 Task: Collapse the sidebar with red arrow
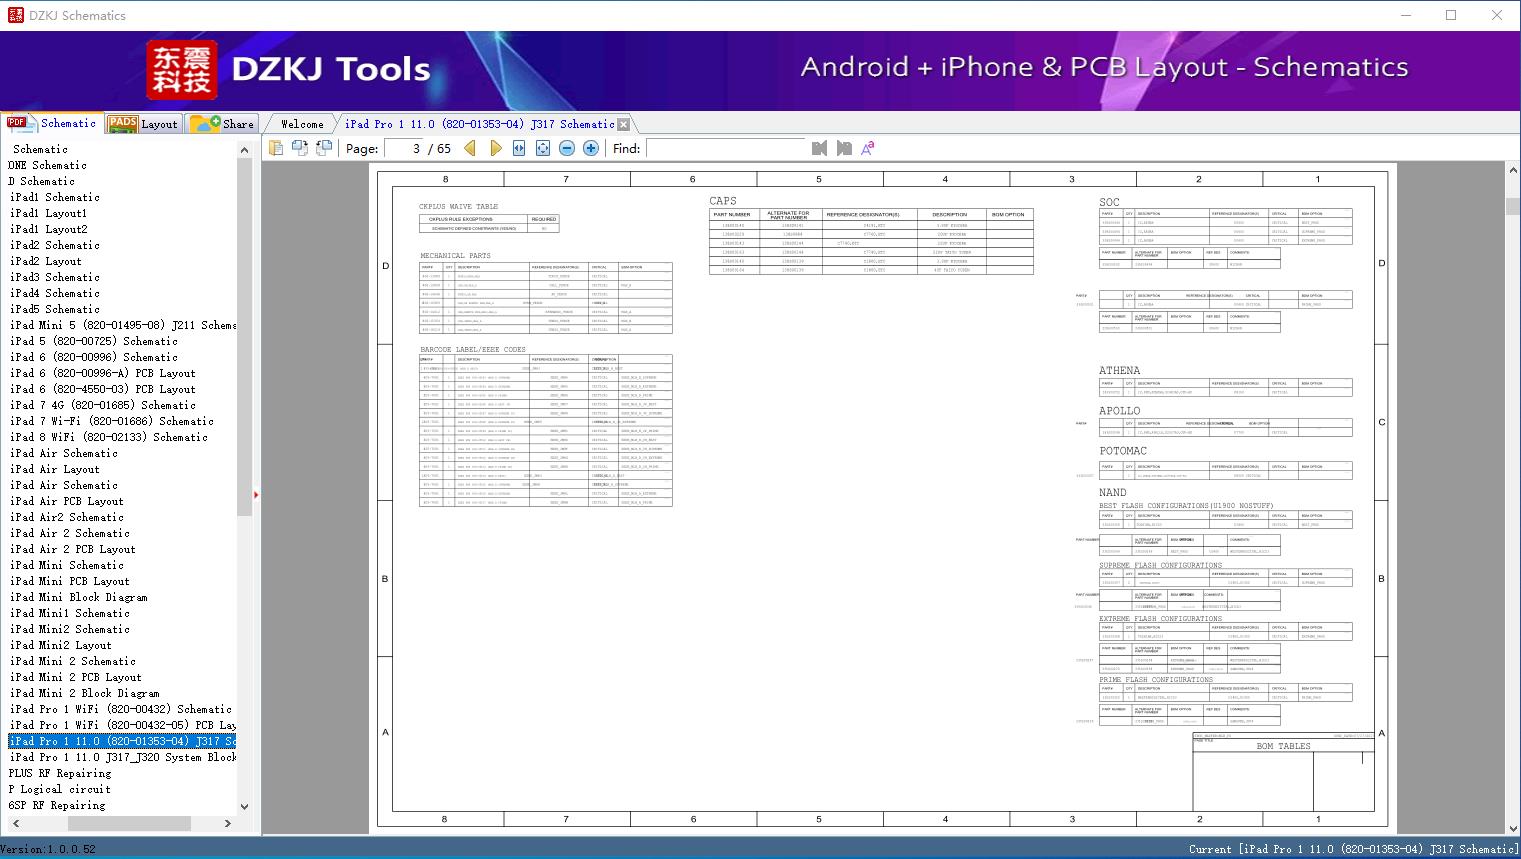(256, 494)
